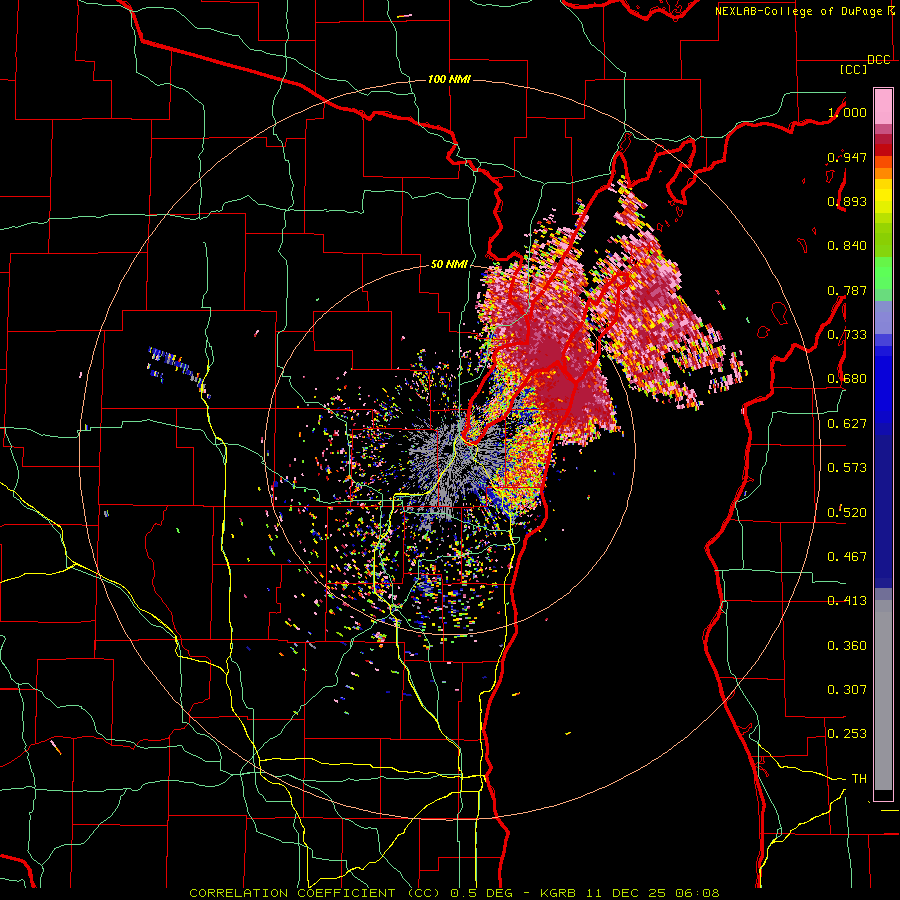Click the 0.893 legend value

[847, 201]
